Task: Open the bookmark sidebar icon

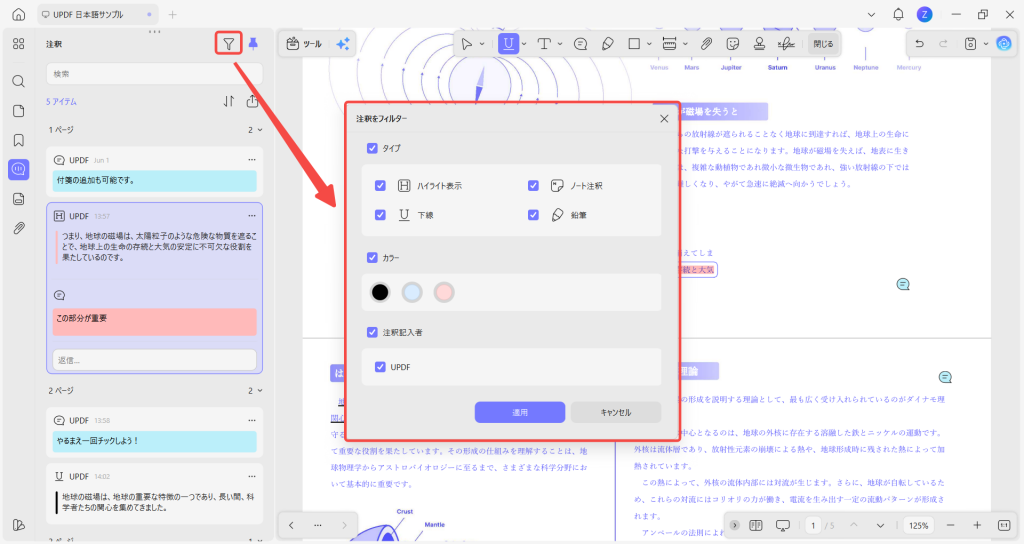Action: tap(18, 140)
